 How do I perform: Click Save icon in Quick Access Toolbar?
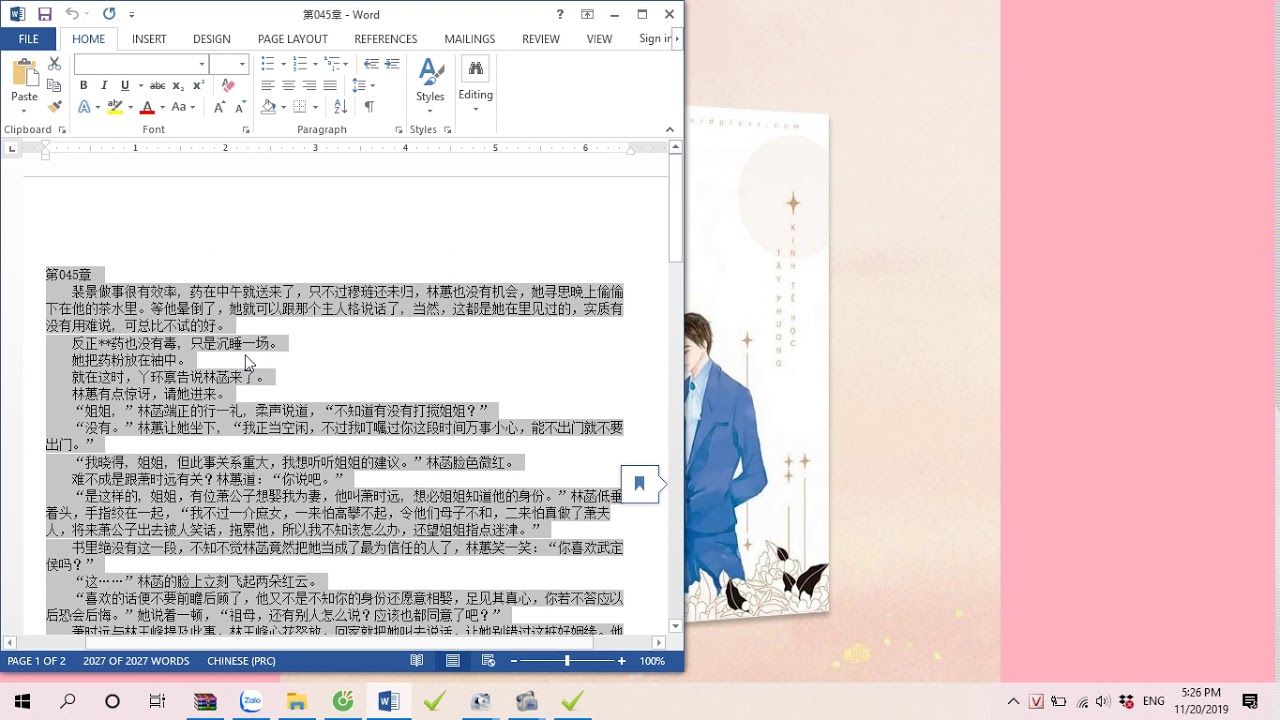coord(44,14)
